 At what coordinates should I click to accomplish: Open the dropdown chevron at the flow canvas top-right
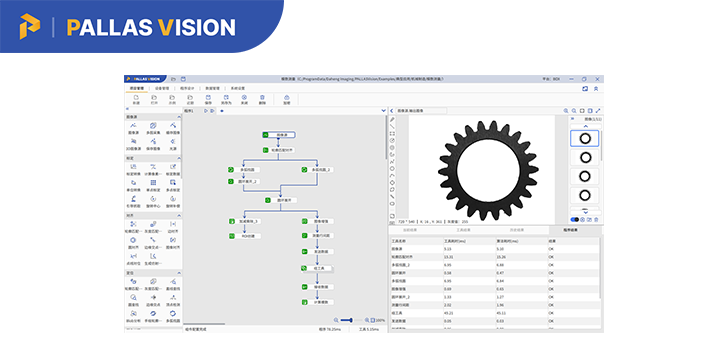point(384,110)
